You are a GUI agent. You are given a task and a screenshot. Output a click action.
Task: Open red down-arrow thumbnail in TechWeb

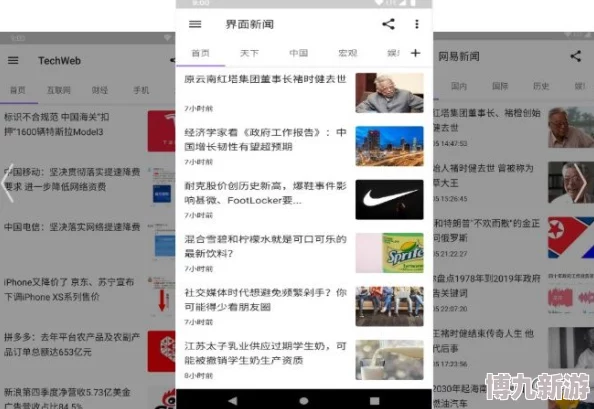coord(162,297)
